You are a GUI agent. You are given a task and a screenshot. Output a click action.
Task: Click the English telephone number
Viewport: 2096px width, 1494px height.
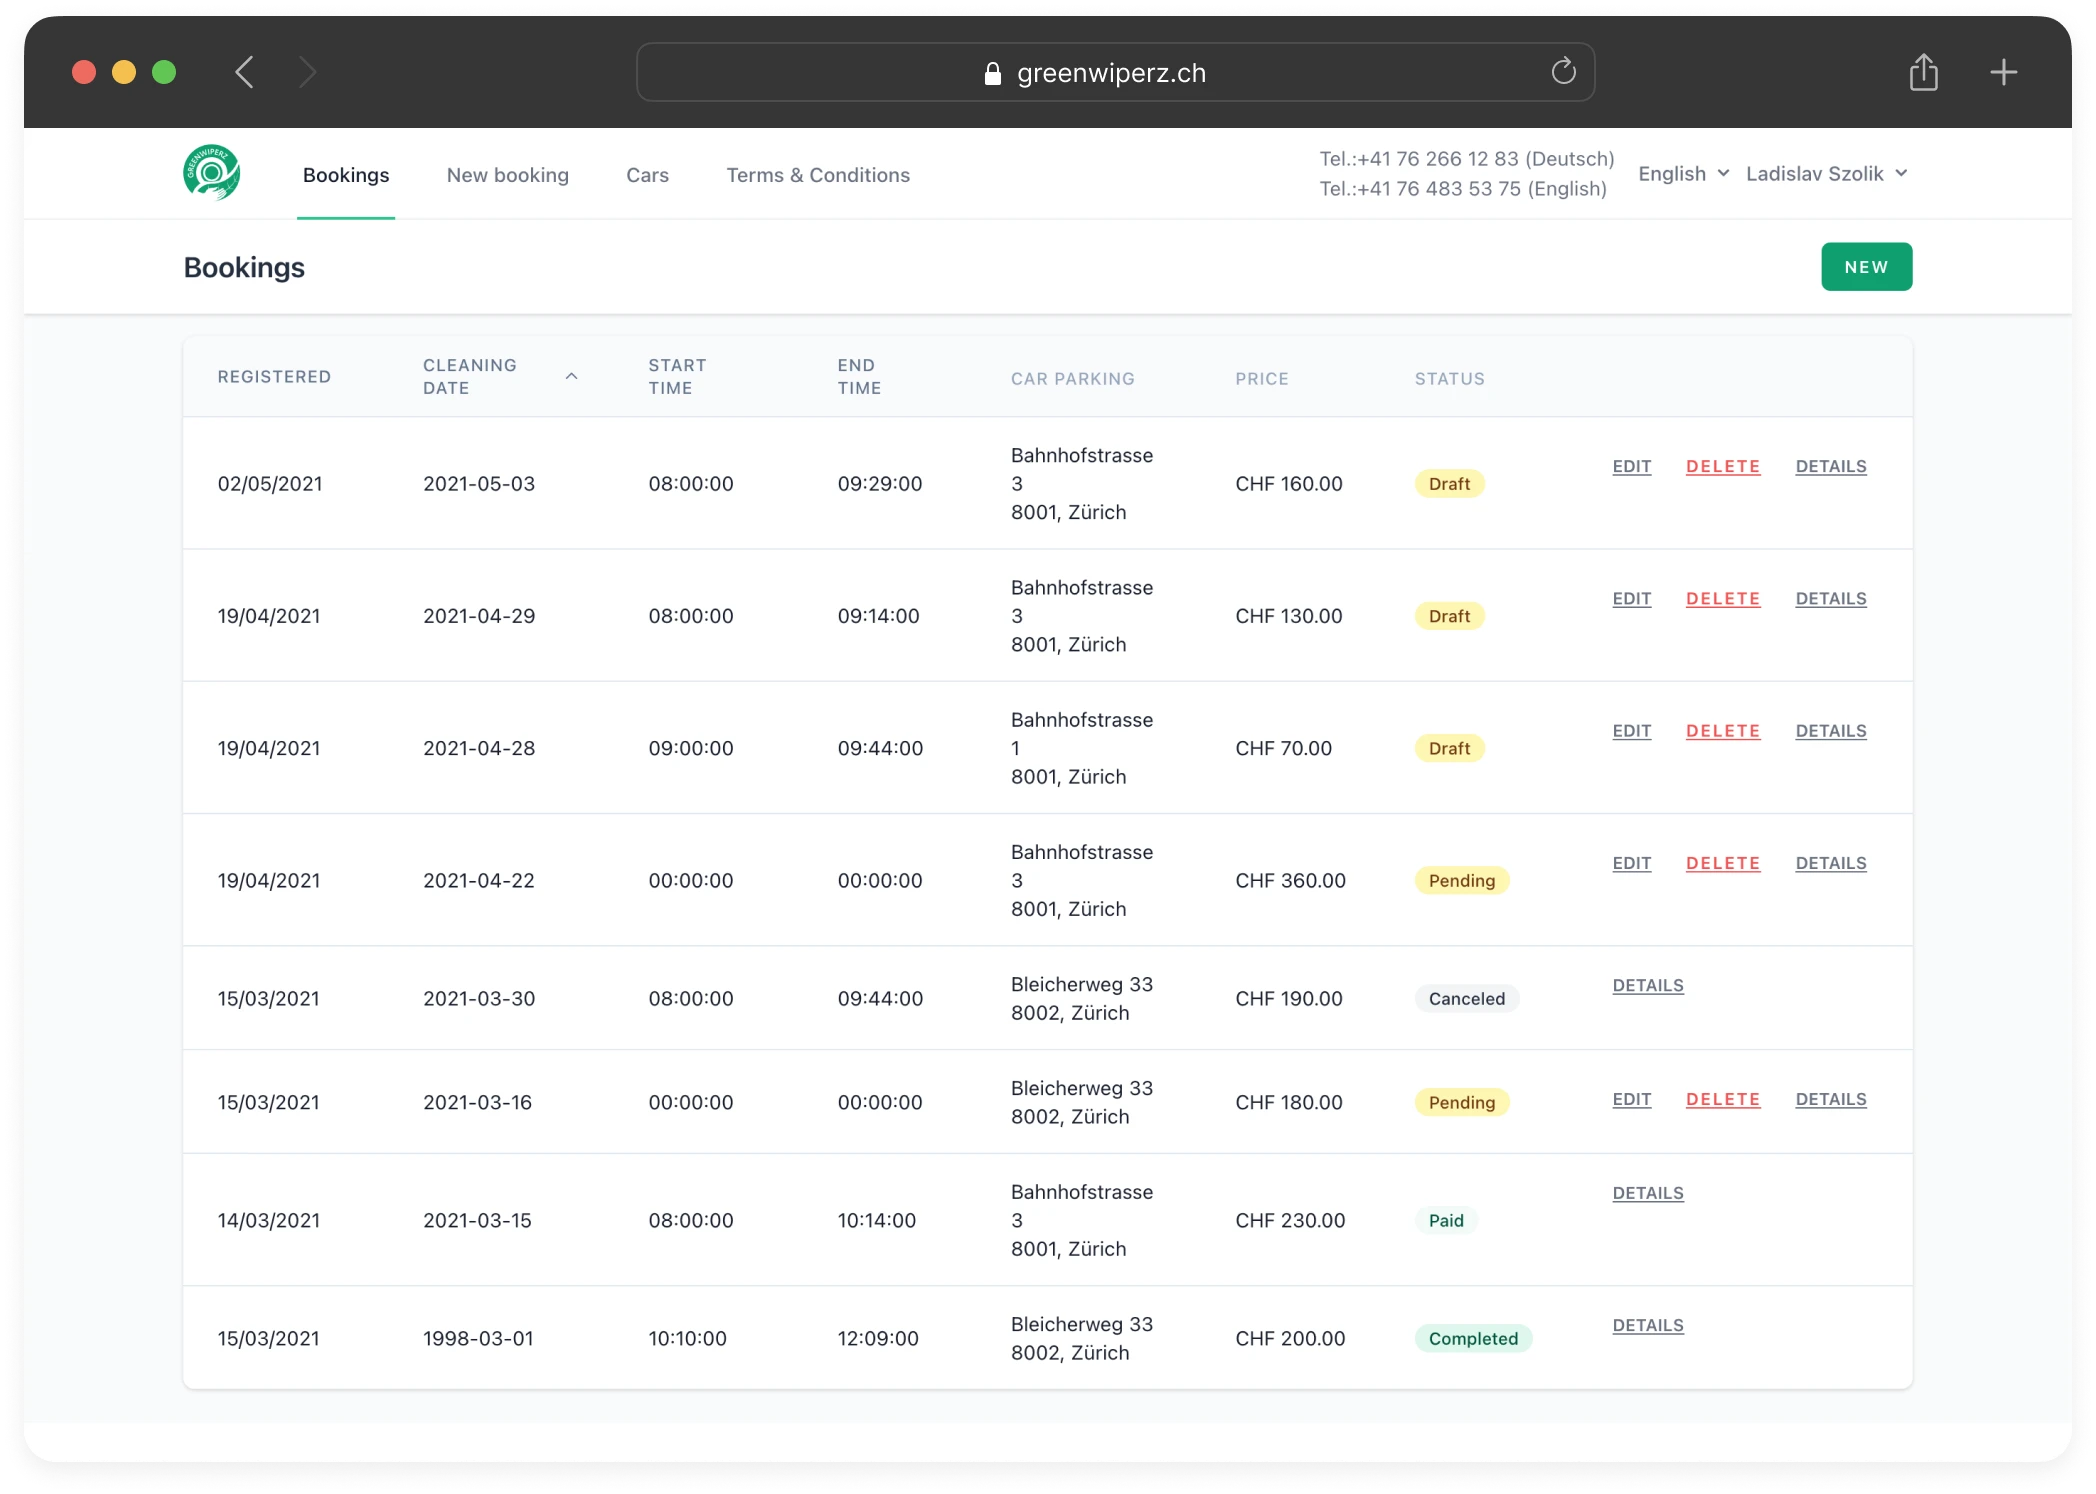[x=1463, y=189]
